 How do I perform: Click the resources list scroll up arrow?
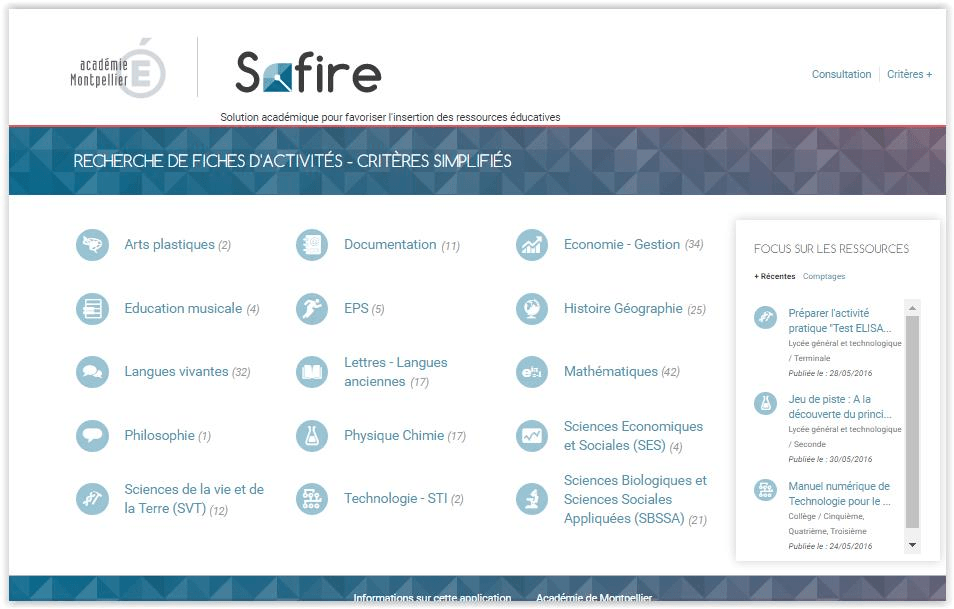(912, 308)
